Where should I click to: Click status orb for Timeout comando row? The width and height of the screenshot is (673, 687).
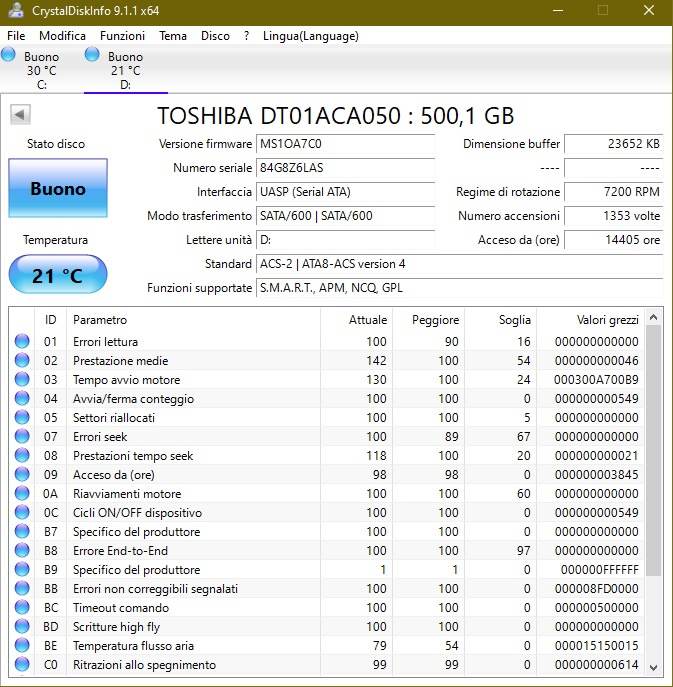pyautogui.click(x=22, y=607)
